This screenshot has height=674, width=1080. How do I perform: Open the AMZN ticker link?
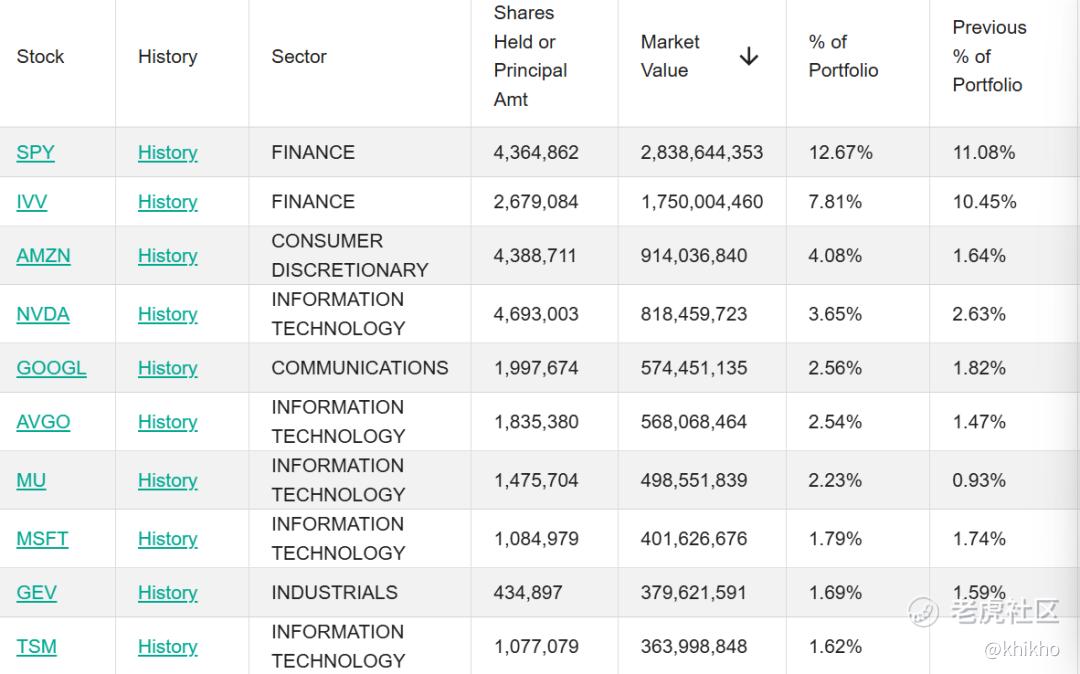(43, 255)
